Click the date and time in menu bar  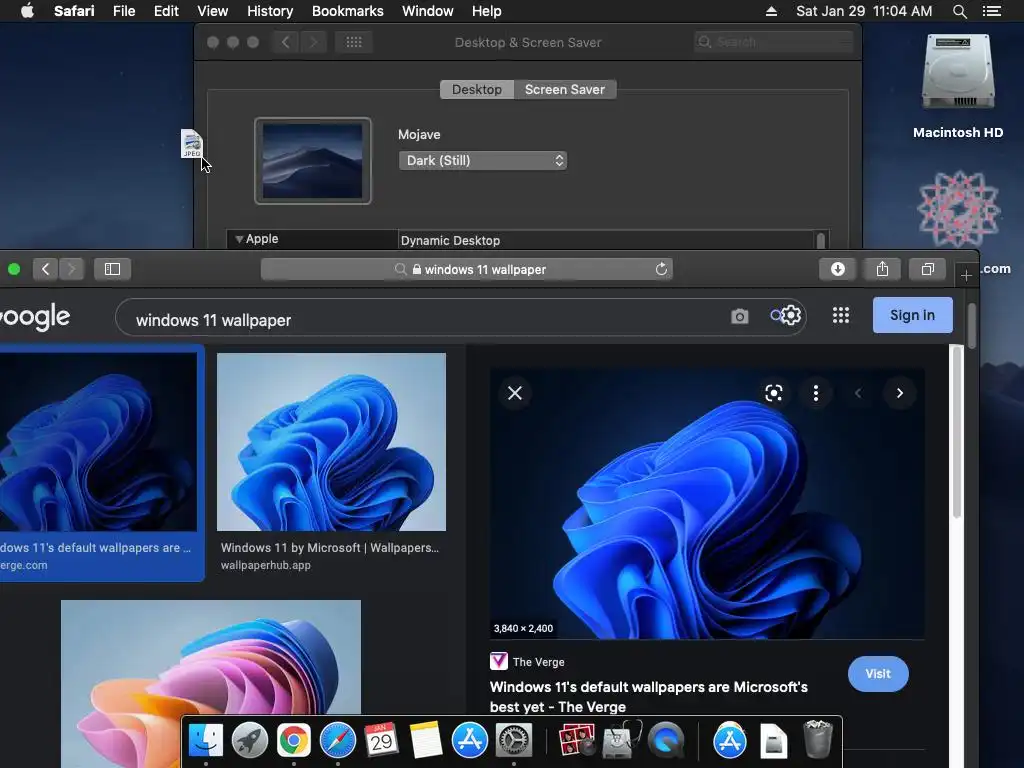[864, 11]
